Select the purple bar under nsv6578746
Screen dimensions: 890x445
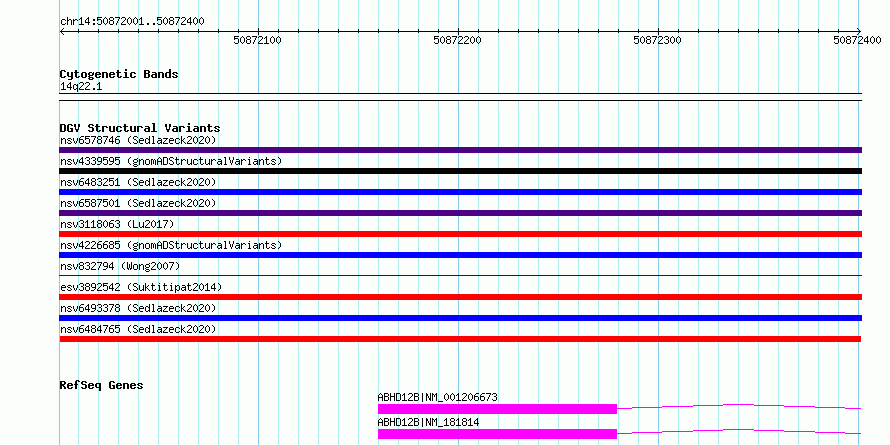click(460, 150)
